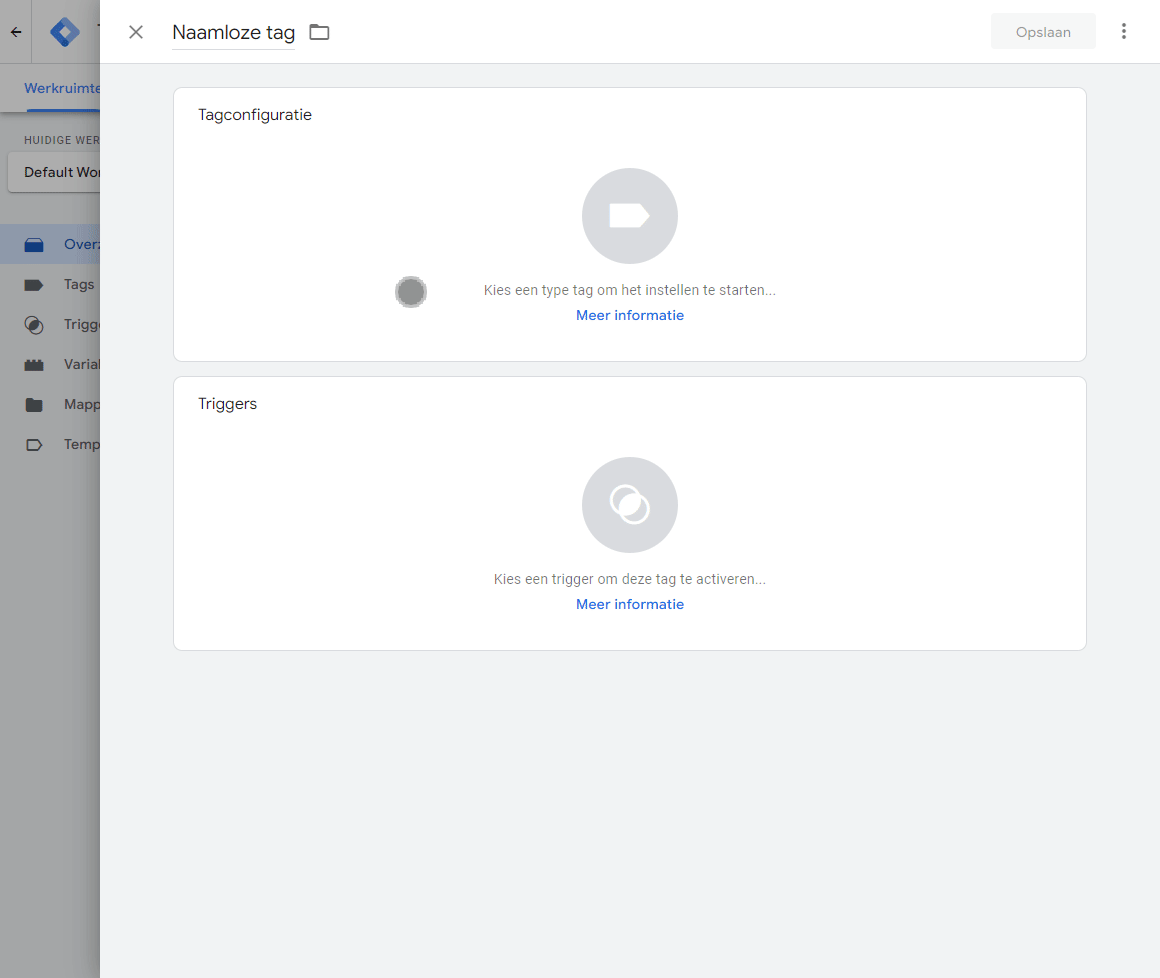Screen dimensions: 1160x978
Task: Close the tag editor panel
Action: click(136, 32)
